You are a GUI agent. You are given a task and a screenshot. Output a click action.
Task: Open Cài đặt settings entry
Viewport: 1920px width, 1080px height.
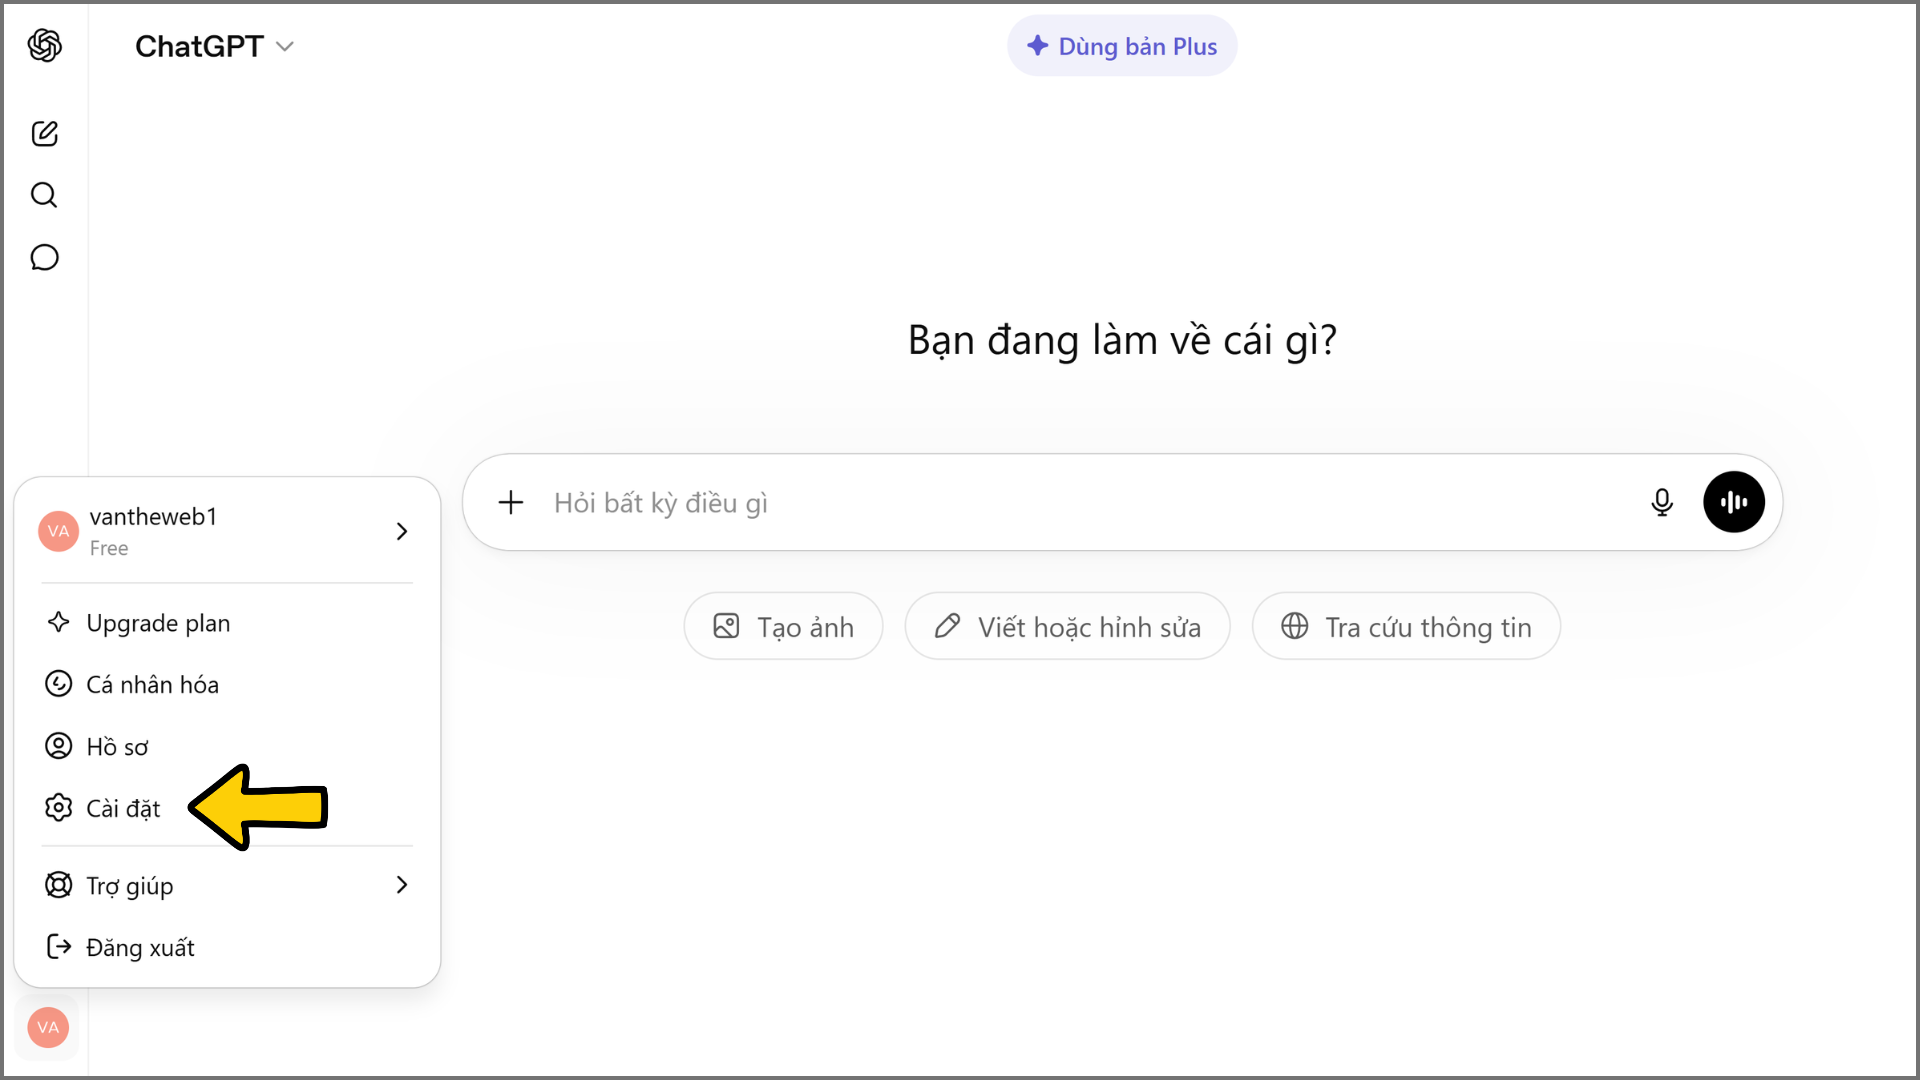(x=227, y=808)
